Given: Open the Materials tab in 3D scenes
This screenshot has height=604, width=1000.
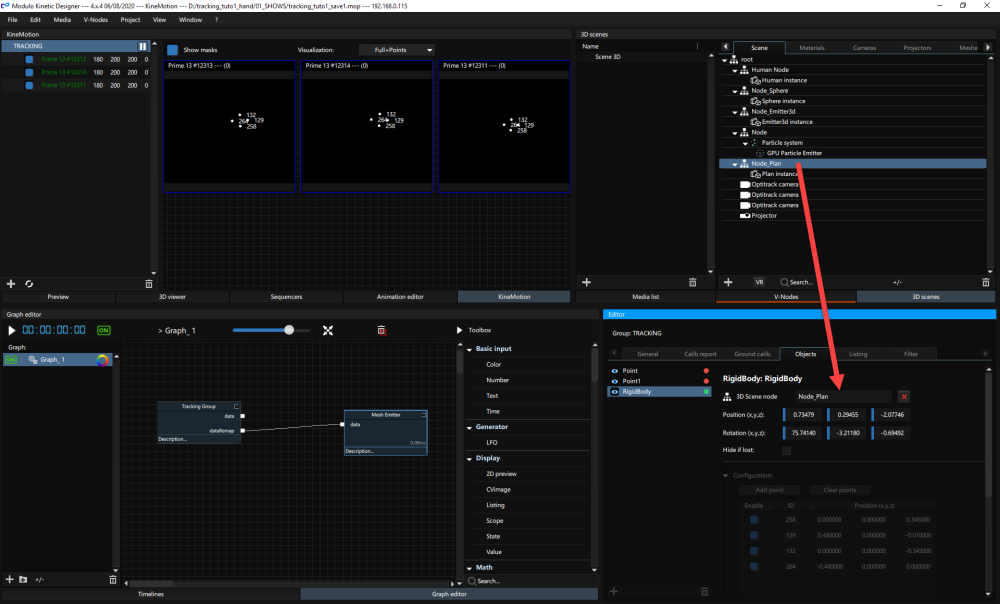Looking at the screenshot, I should coord(812,47).
